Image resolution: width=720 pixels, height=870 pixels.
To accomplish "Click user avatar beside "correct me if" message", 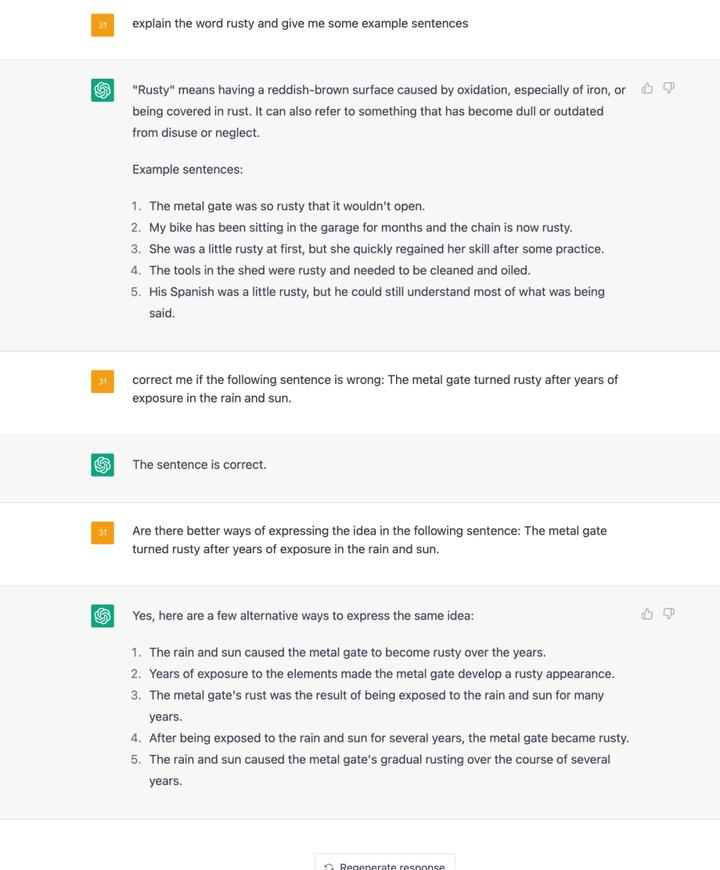I will 102,381.
